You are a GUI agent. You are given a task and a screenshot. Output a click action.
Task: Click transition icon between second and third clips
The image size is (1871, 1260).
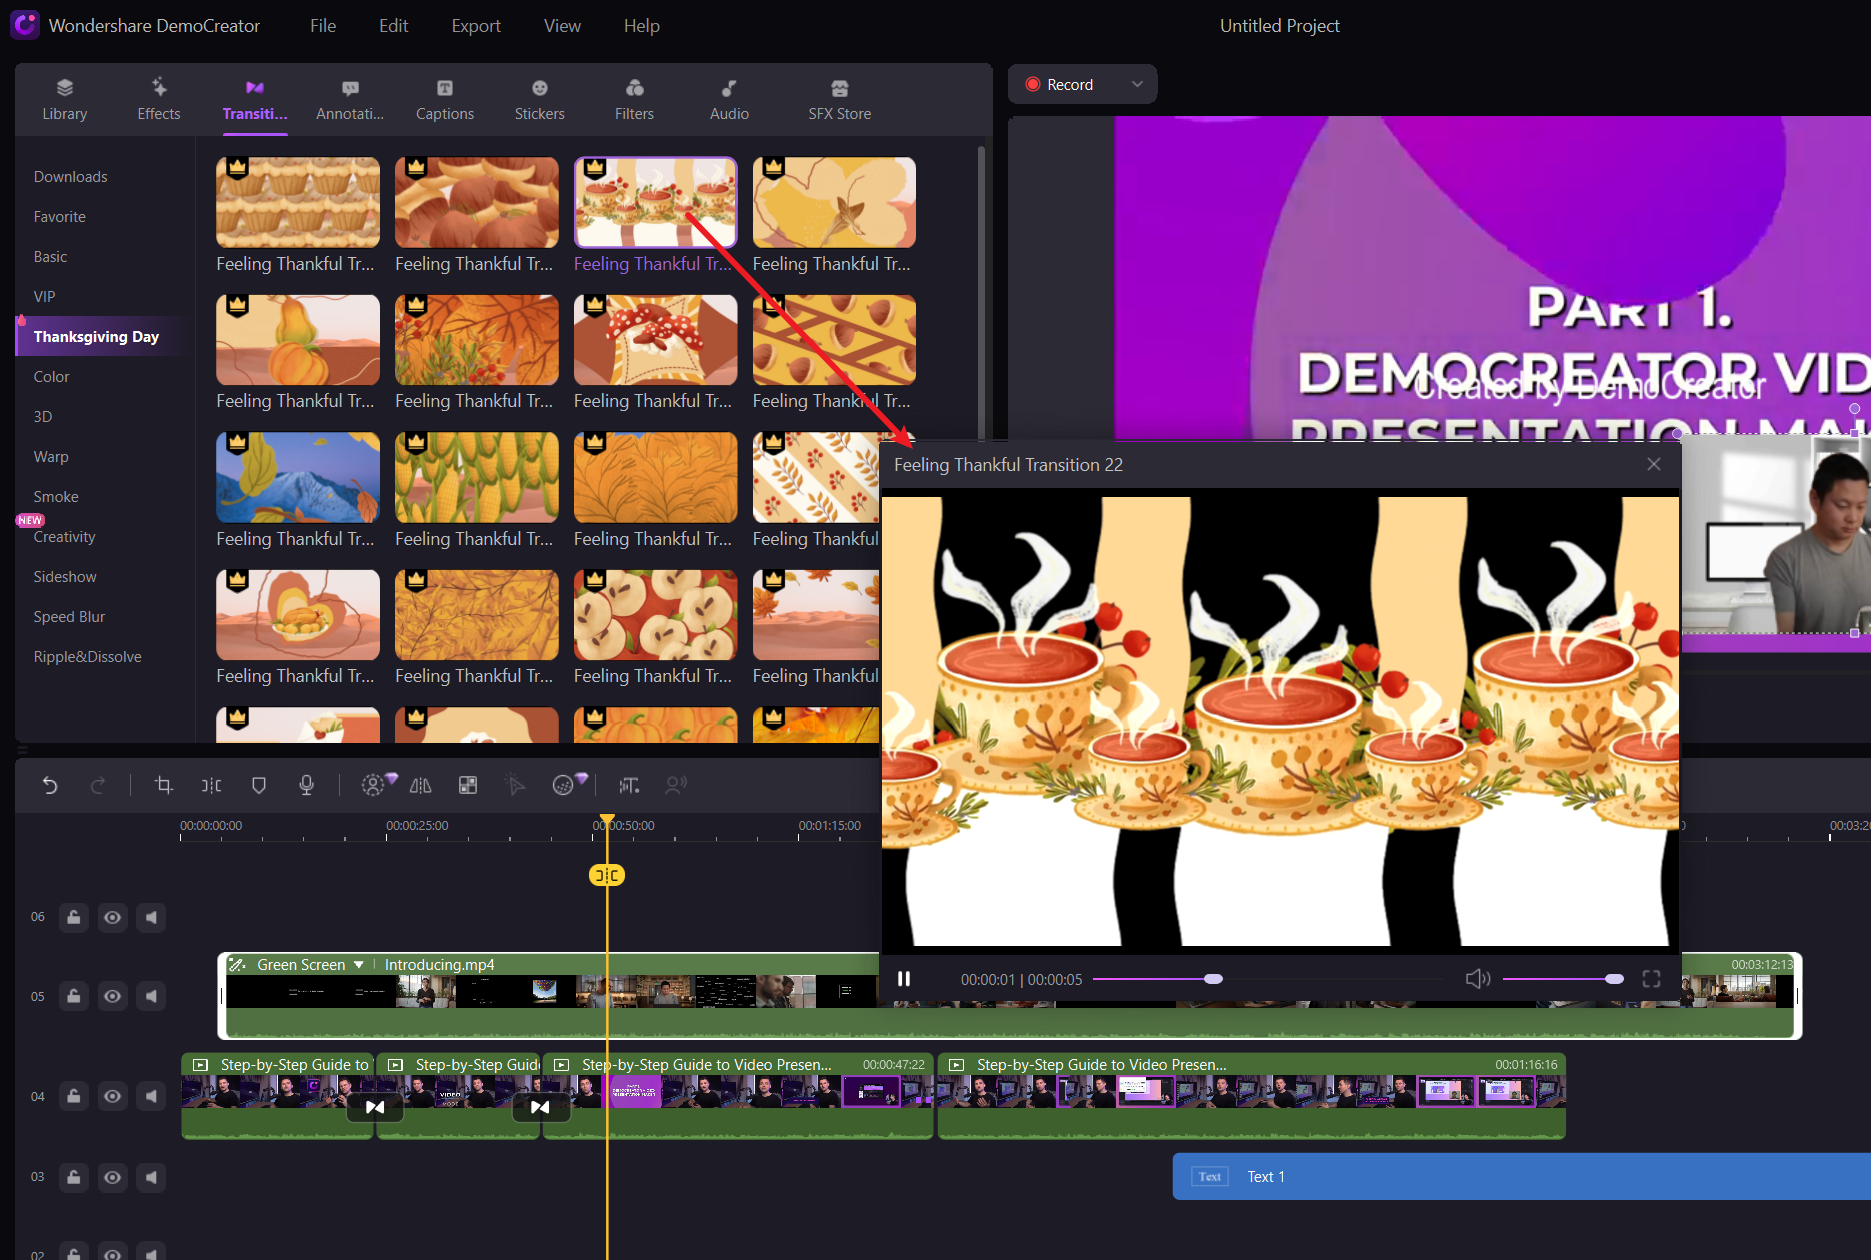coord(540,1107)
